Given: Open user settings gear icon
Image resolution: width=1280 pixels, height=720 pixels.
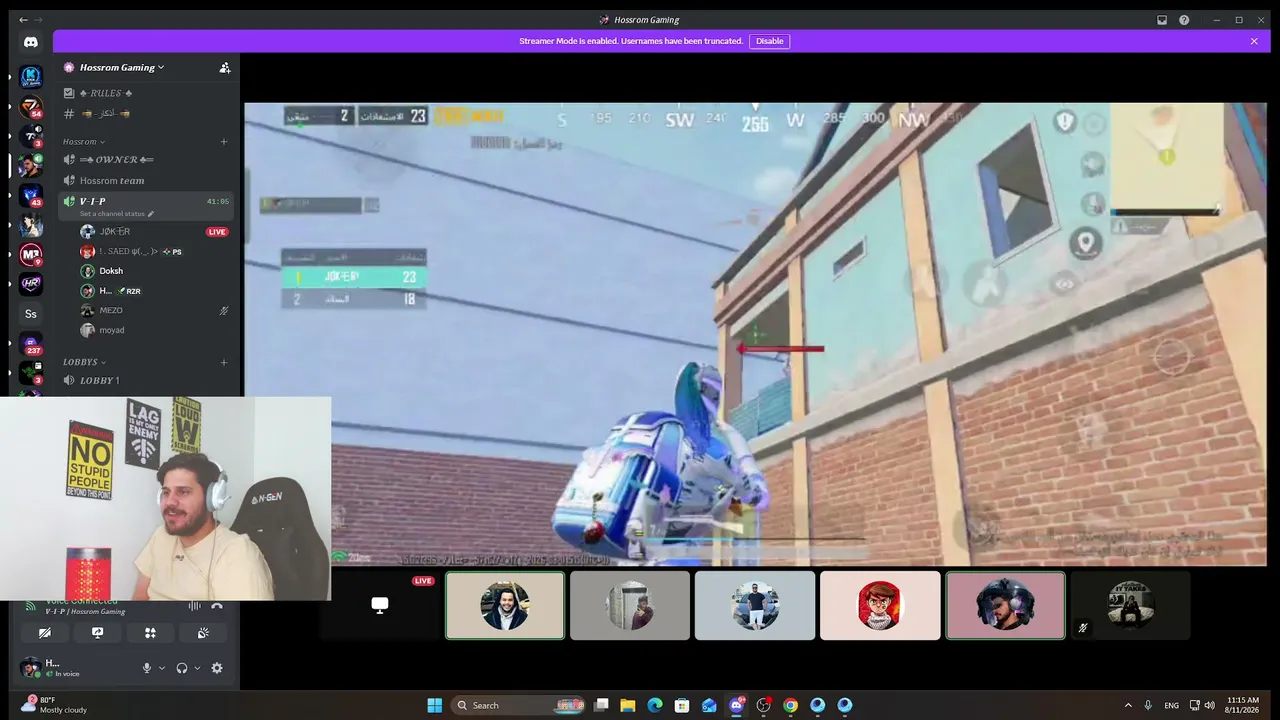Looking at the screenshot, I should tap(217, 668).
